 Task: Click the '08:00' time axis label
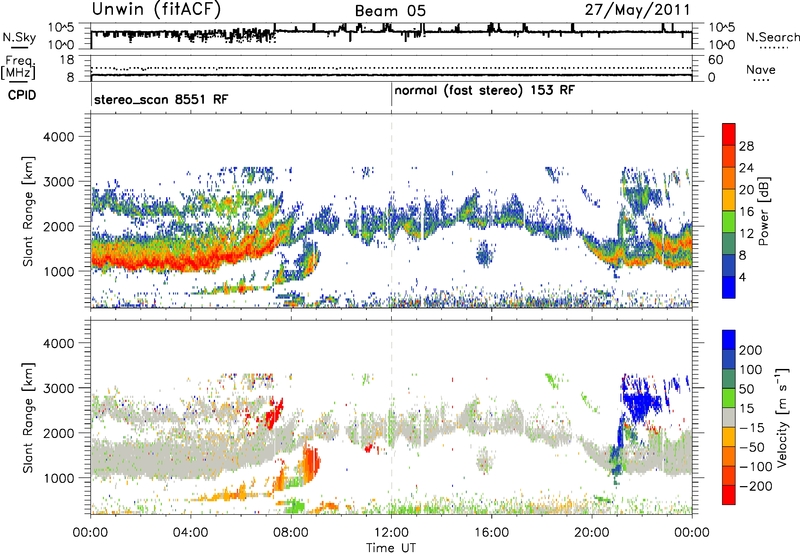291,533
